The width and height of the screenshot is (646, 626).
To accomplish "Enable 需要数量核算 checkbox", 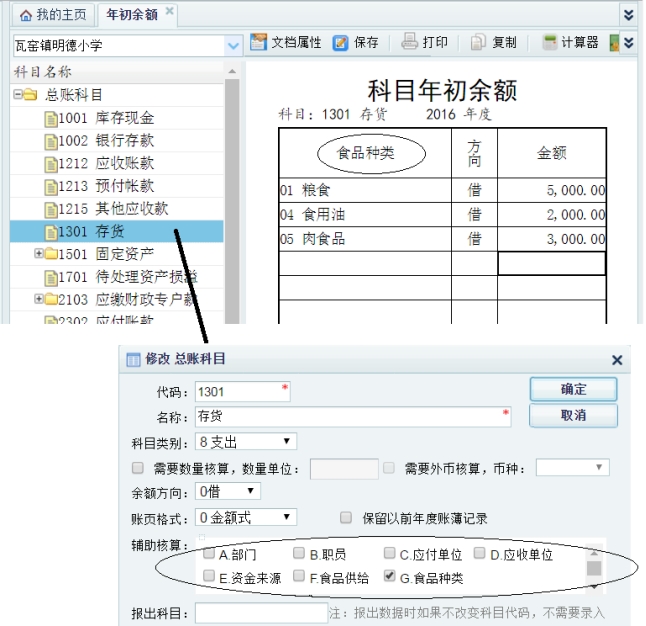I will click(138, 468).
